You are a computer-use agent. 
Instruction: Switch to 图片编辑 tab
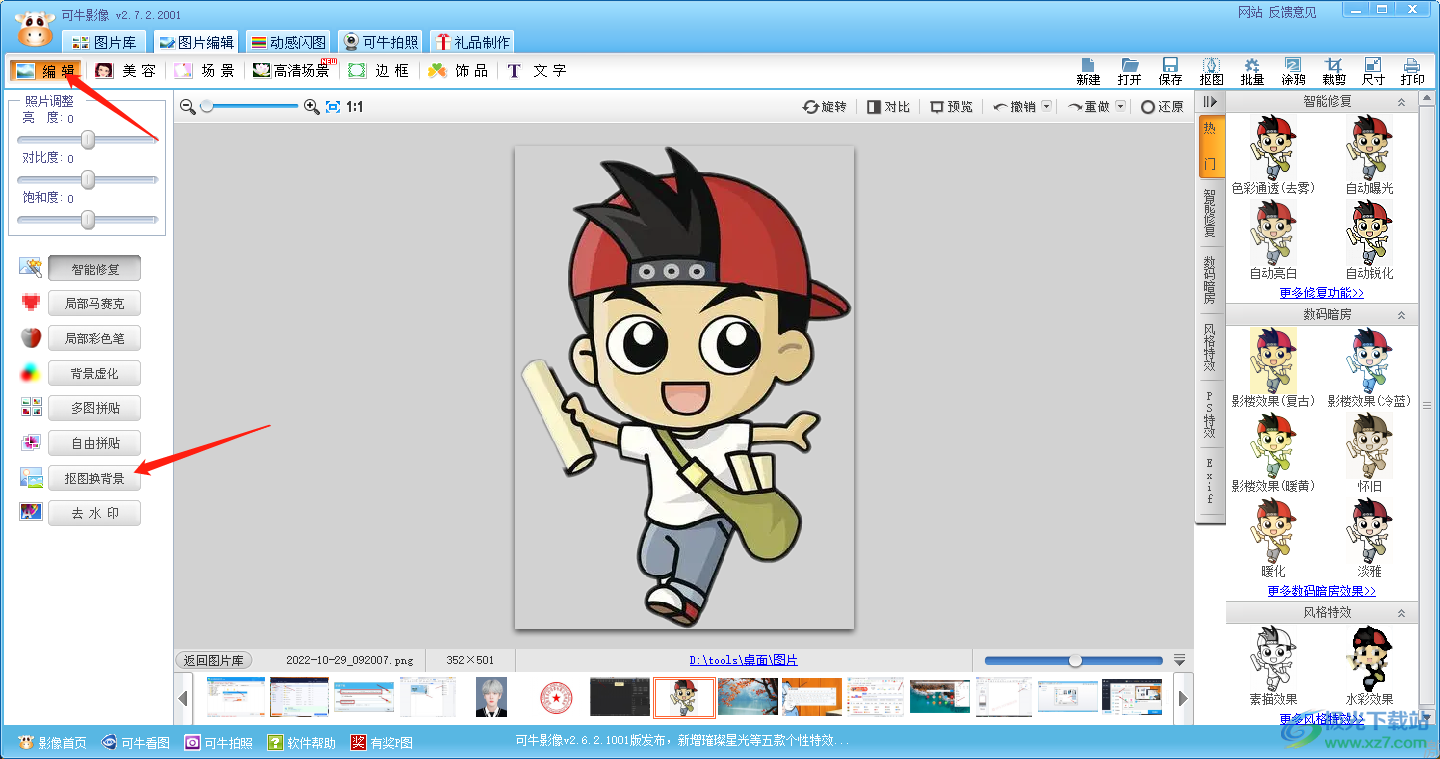[x=196, y=42]
